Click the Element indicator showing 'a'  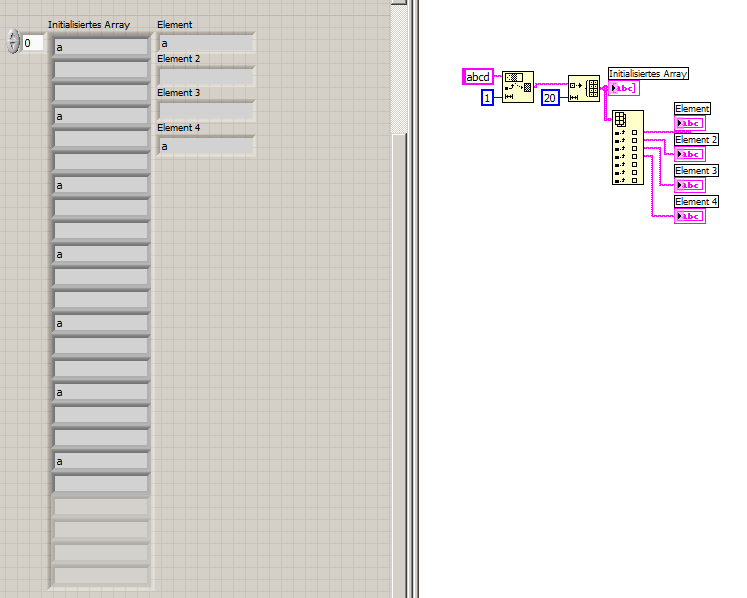[206, 43]
